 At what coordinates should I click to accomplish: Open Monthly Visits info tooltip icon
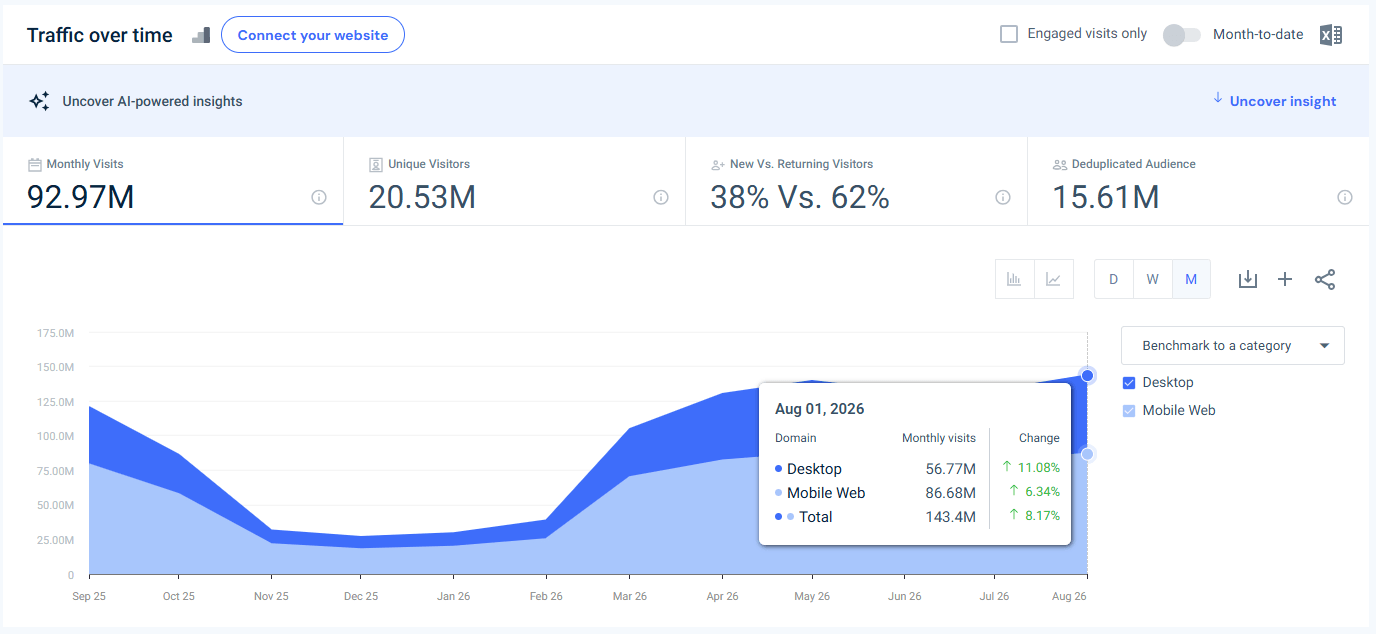[319, 197]
